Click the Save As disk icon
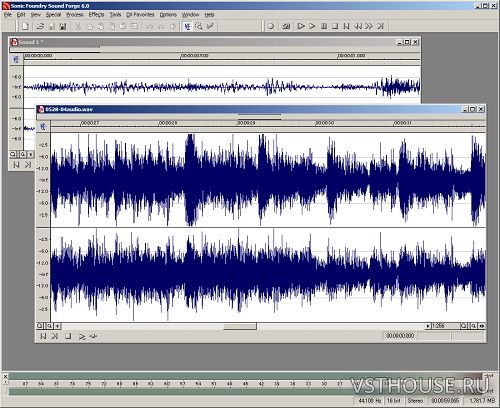Viewport: 500px width, 408px height. coord(63,26)
